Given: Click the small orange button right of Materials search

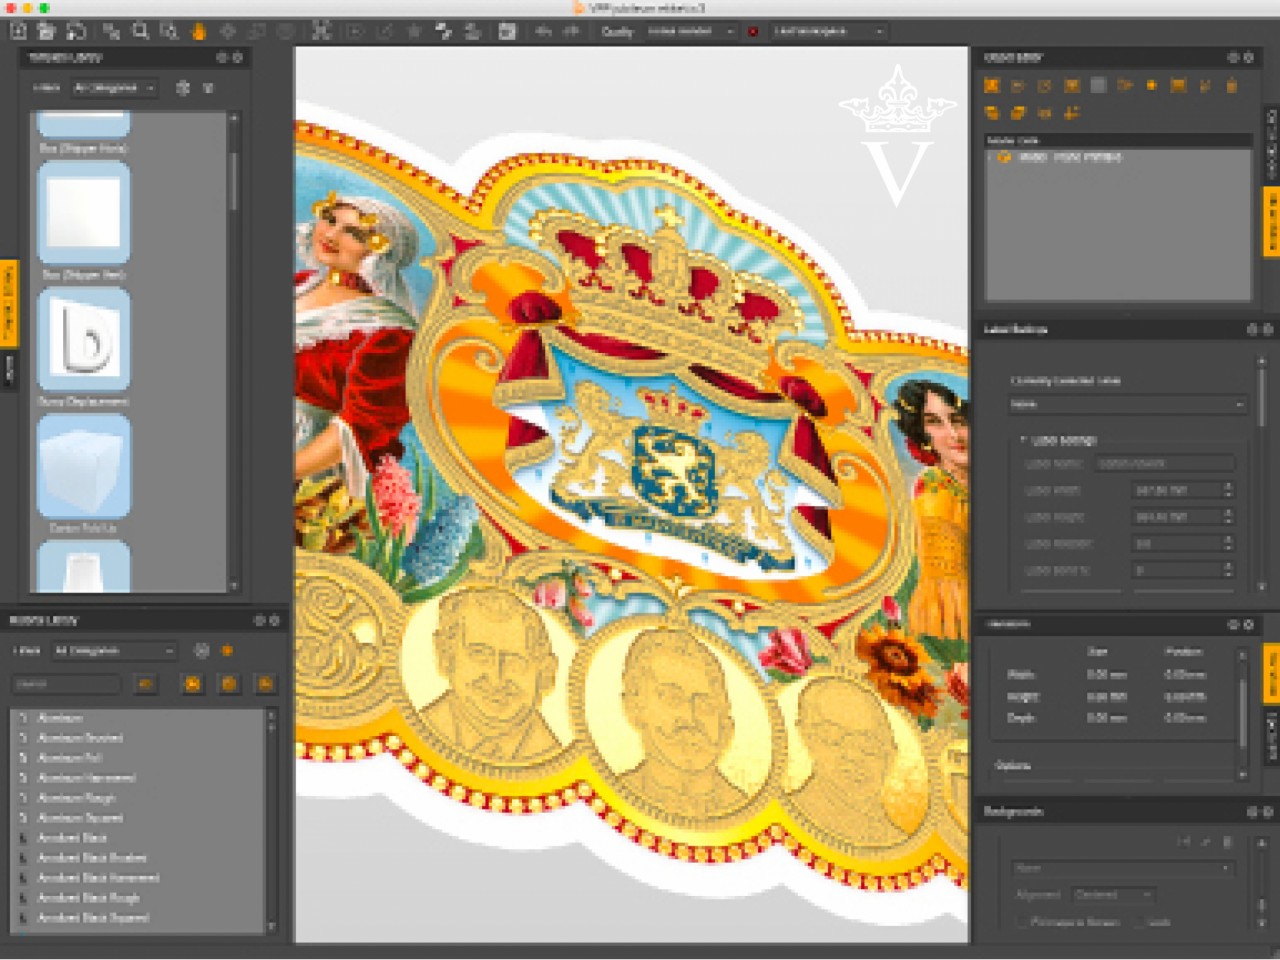Looking at the screenshot, I should point(145,684).
